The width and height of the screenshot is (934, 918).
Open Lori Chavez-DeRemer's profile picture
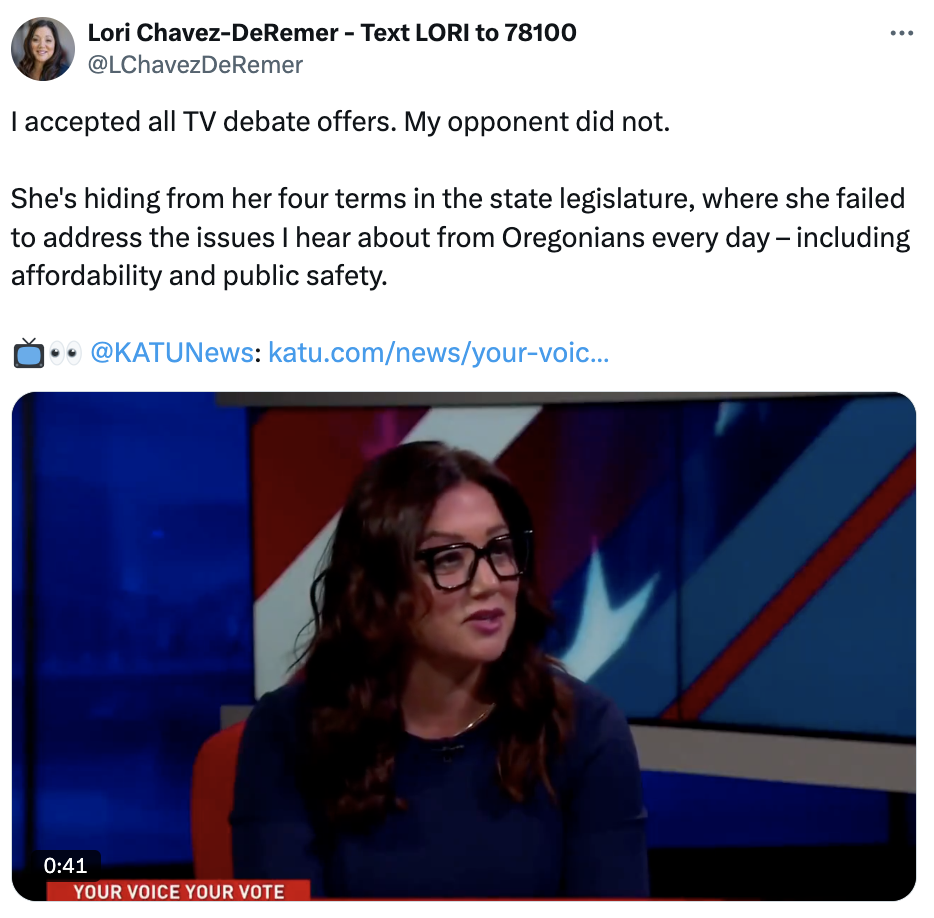[43, 49]
